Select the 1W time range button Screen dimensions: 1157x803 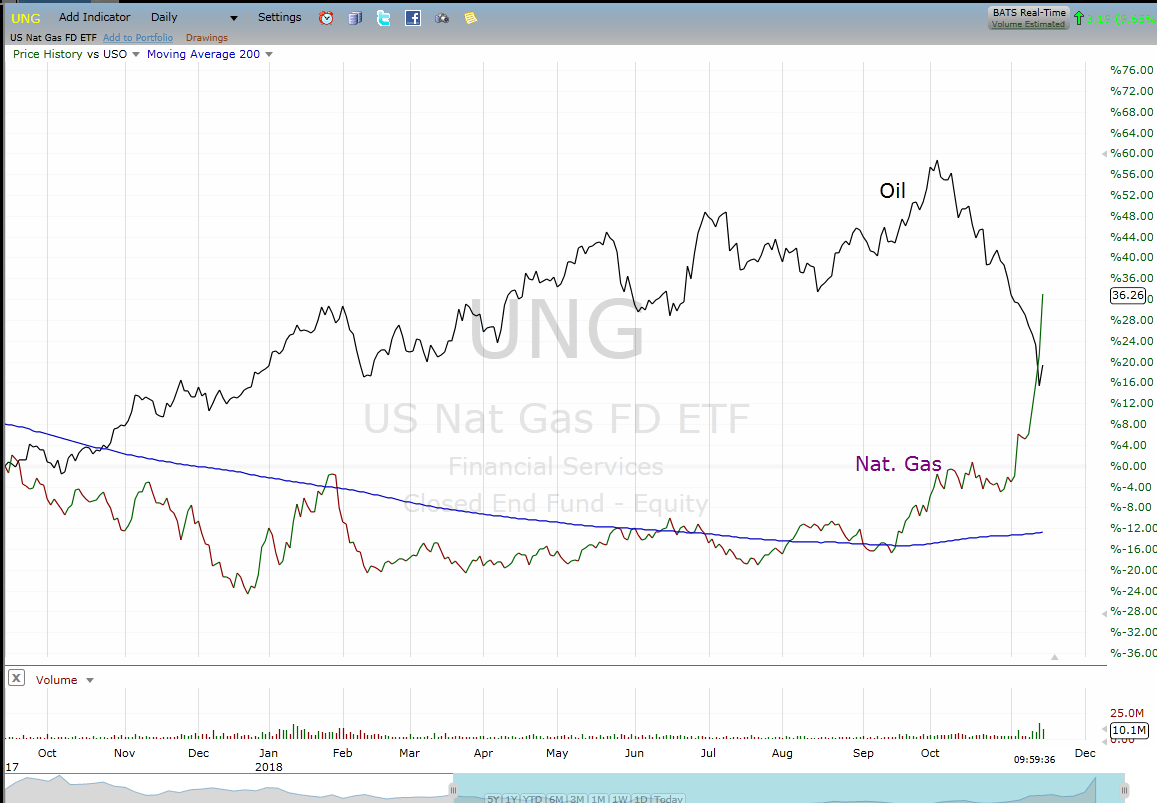point(621,799)
